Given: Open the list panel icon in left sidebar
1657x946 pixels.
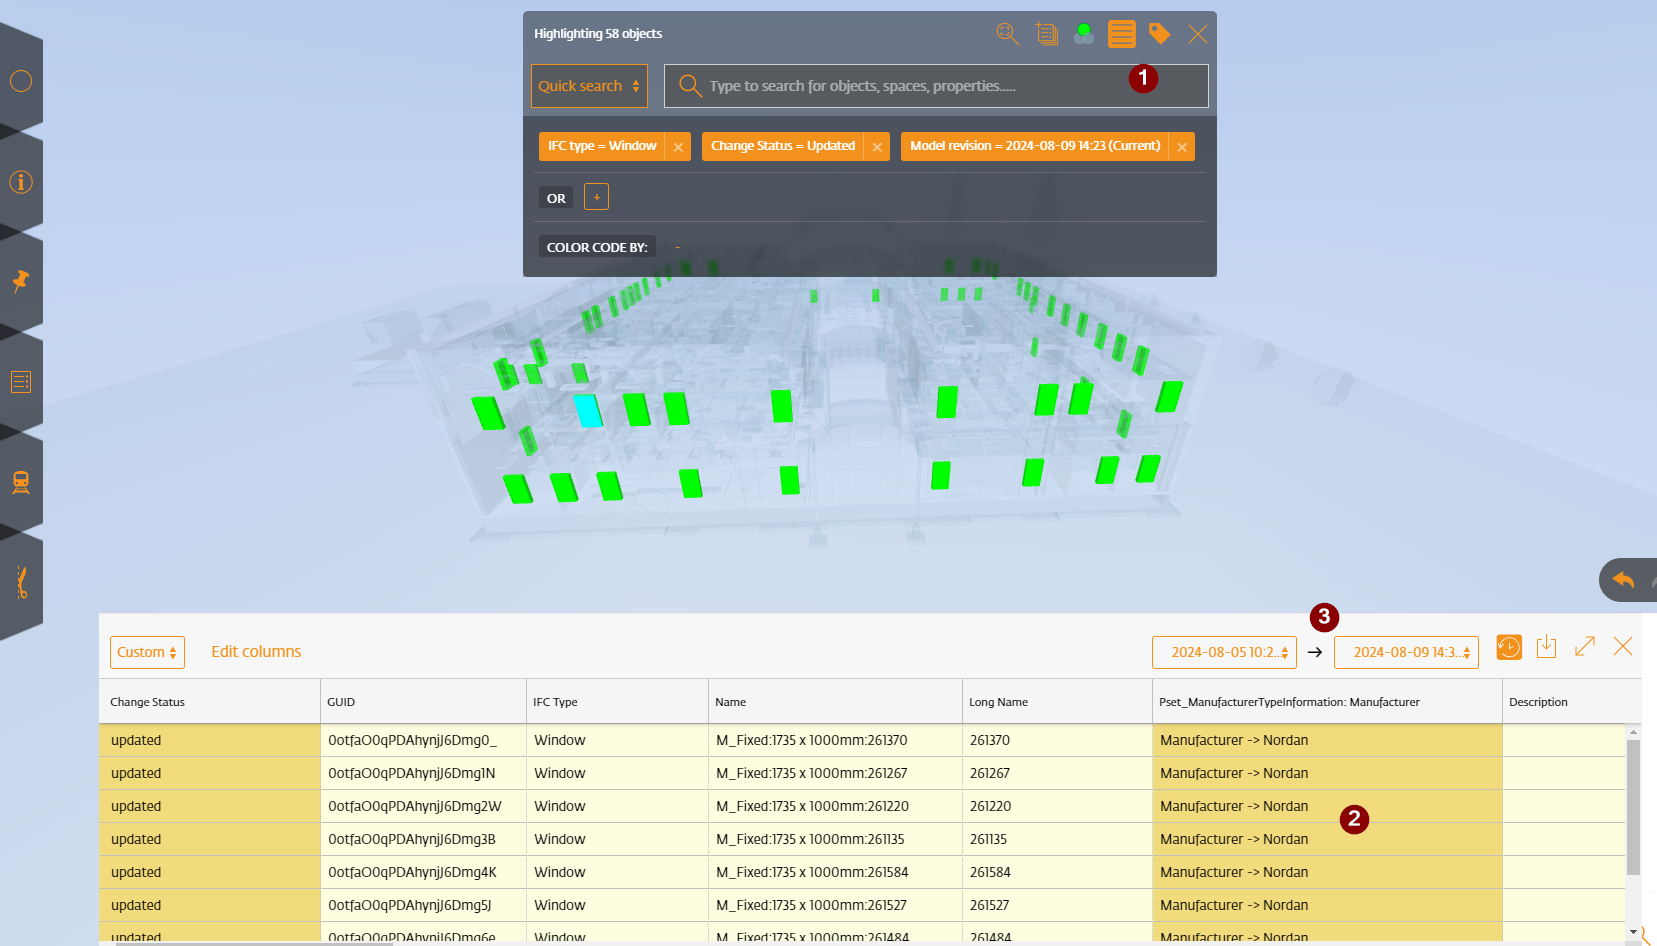Looking at the screenshot, I should click(21, 382).
